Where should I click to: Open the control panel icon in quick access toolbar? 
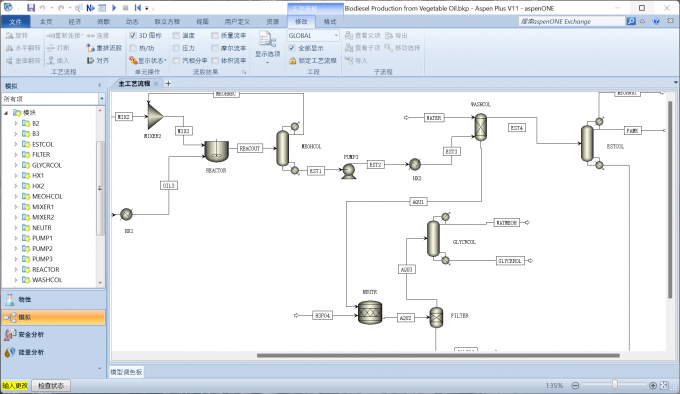tap(102, 8)
